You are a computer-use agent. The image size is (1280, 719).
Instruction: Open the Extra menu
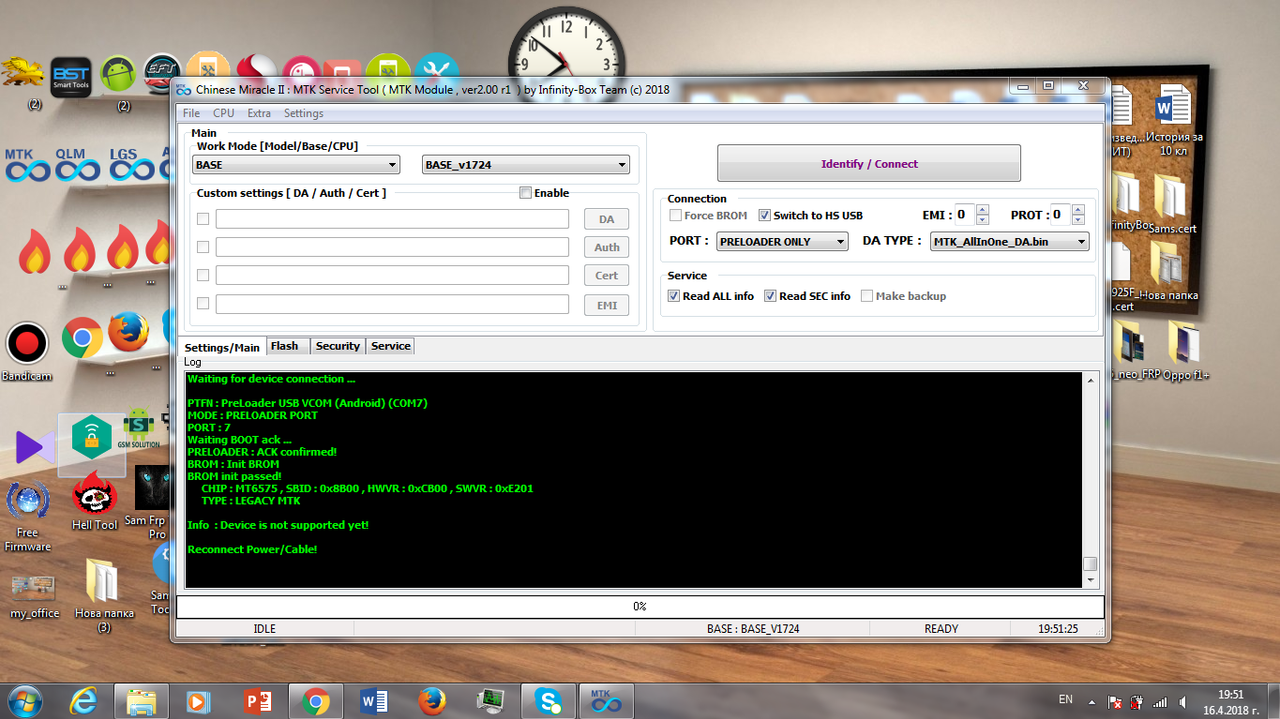pyautogui.click(x=259, y=113)
